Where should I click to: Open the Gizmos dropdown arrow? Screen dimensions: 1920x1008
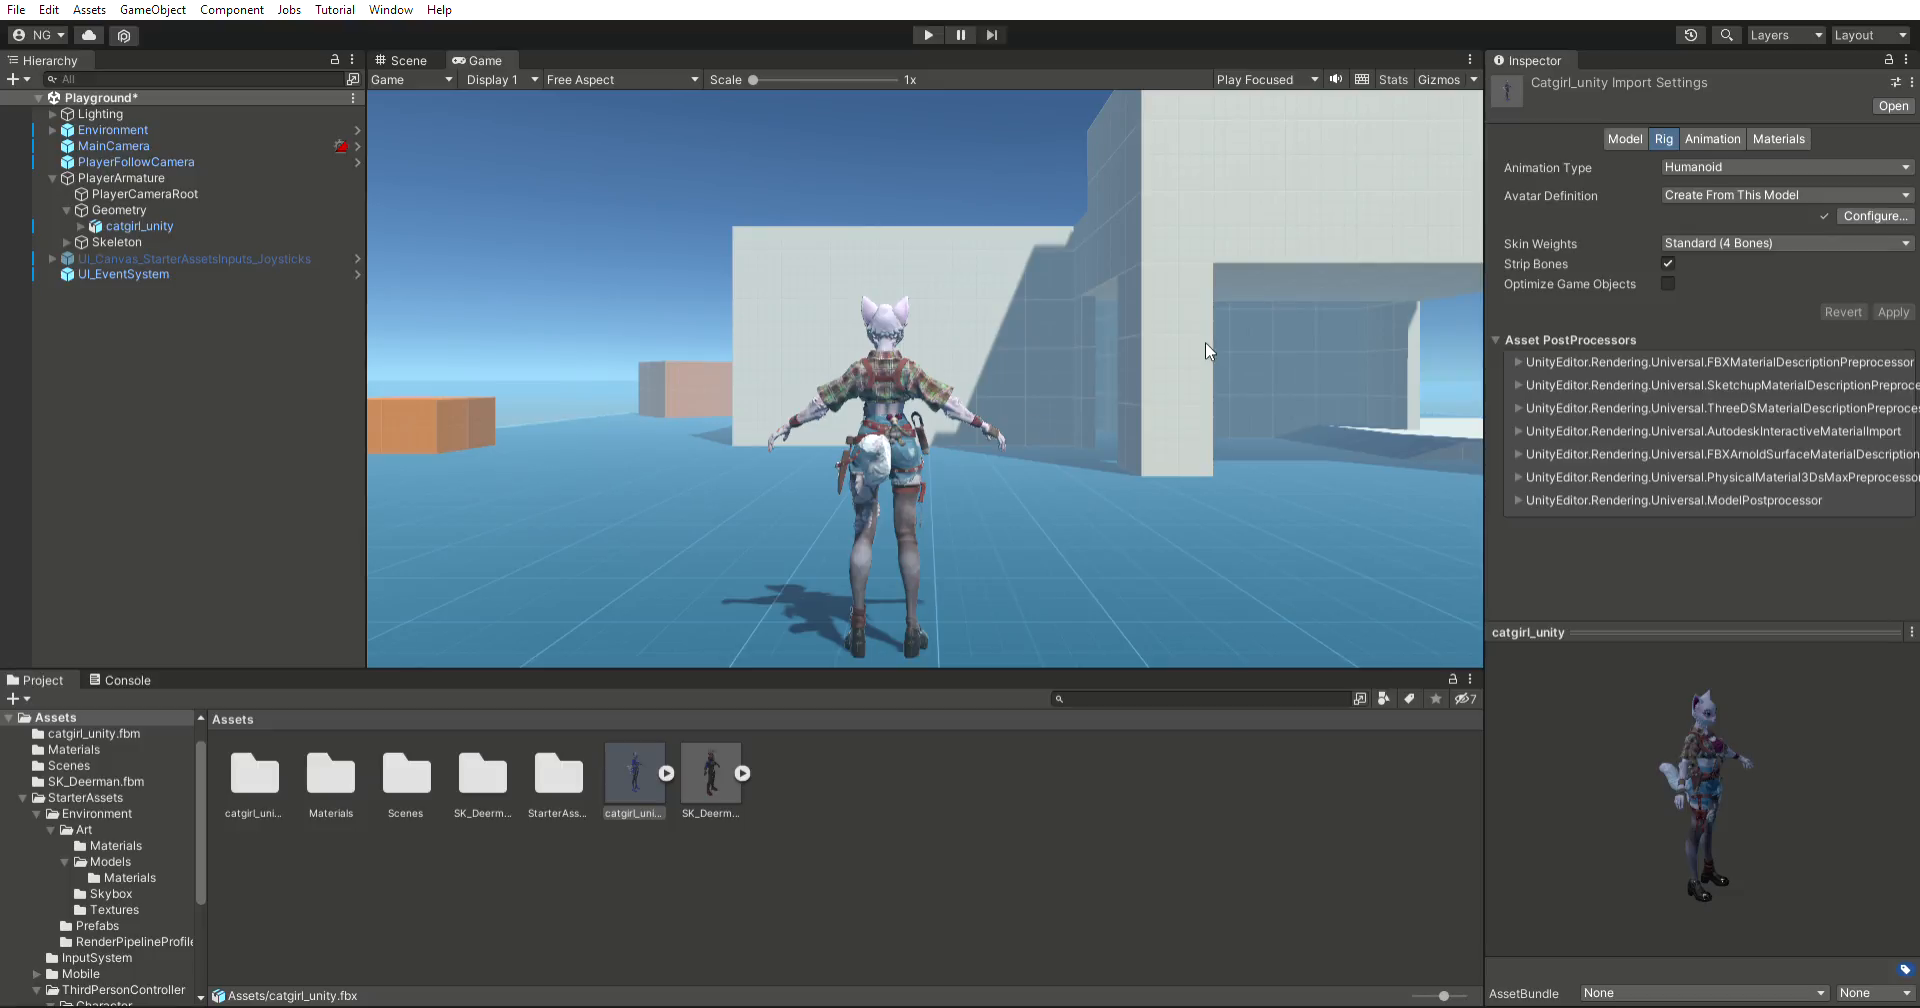1473,79
